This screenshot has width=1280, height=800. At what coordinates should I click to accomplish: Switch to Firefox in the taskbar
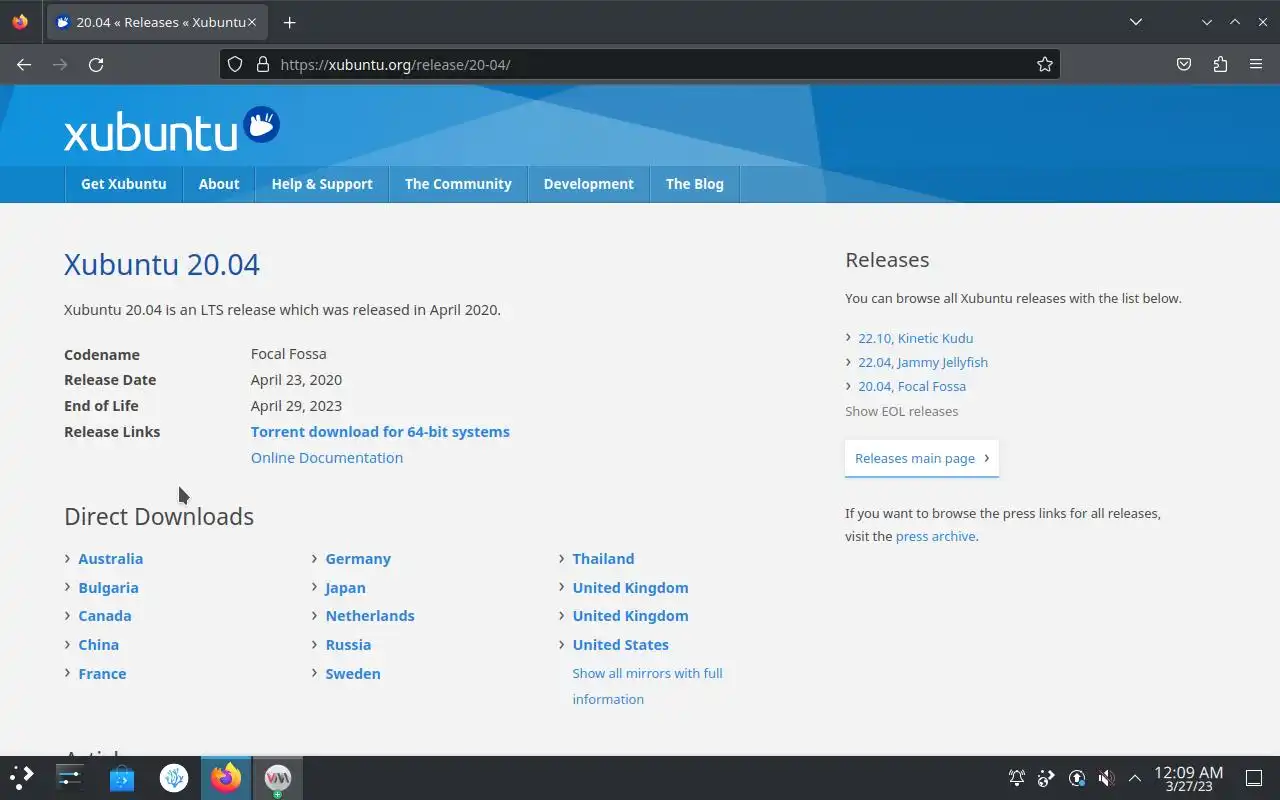(x=226, y=777)
